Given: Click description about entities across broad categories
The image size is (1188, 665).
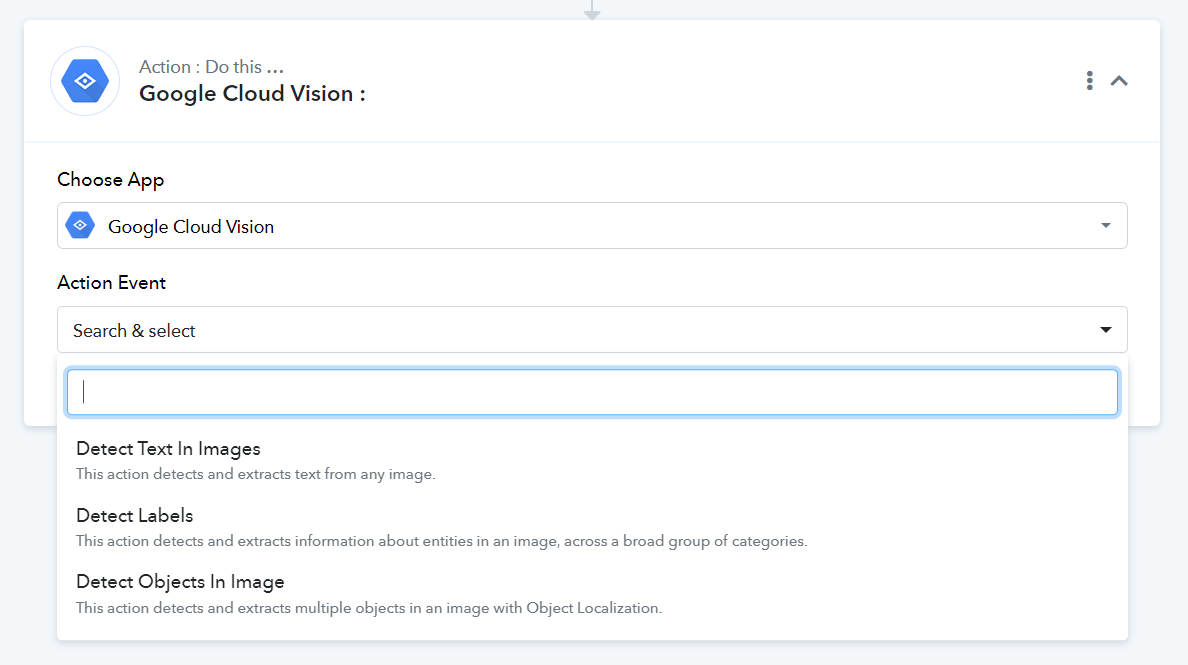Looking at the screenshot, I should [442, 541].
